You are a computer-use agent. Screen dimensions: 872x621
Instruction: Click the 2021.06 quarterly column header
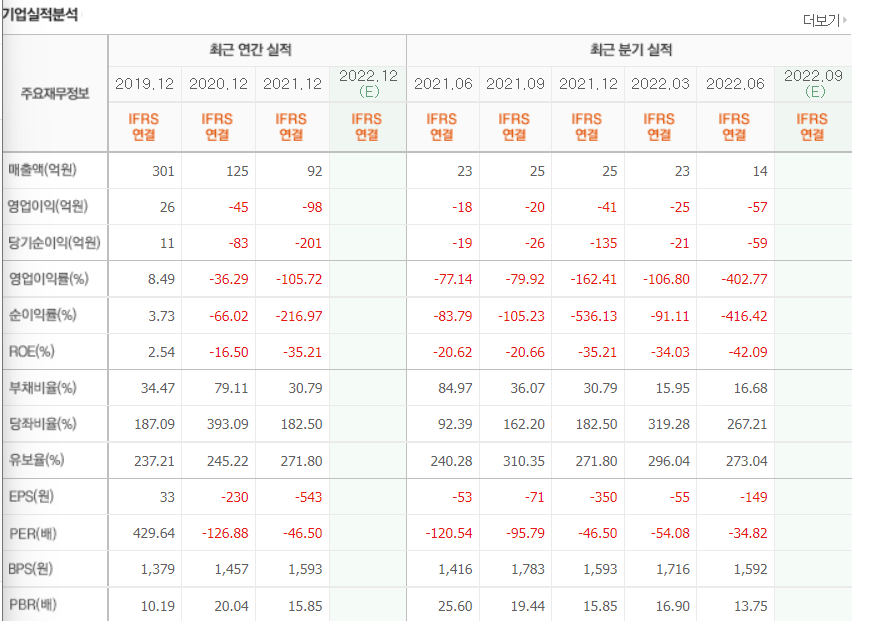(x=443, y=84)
